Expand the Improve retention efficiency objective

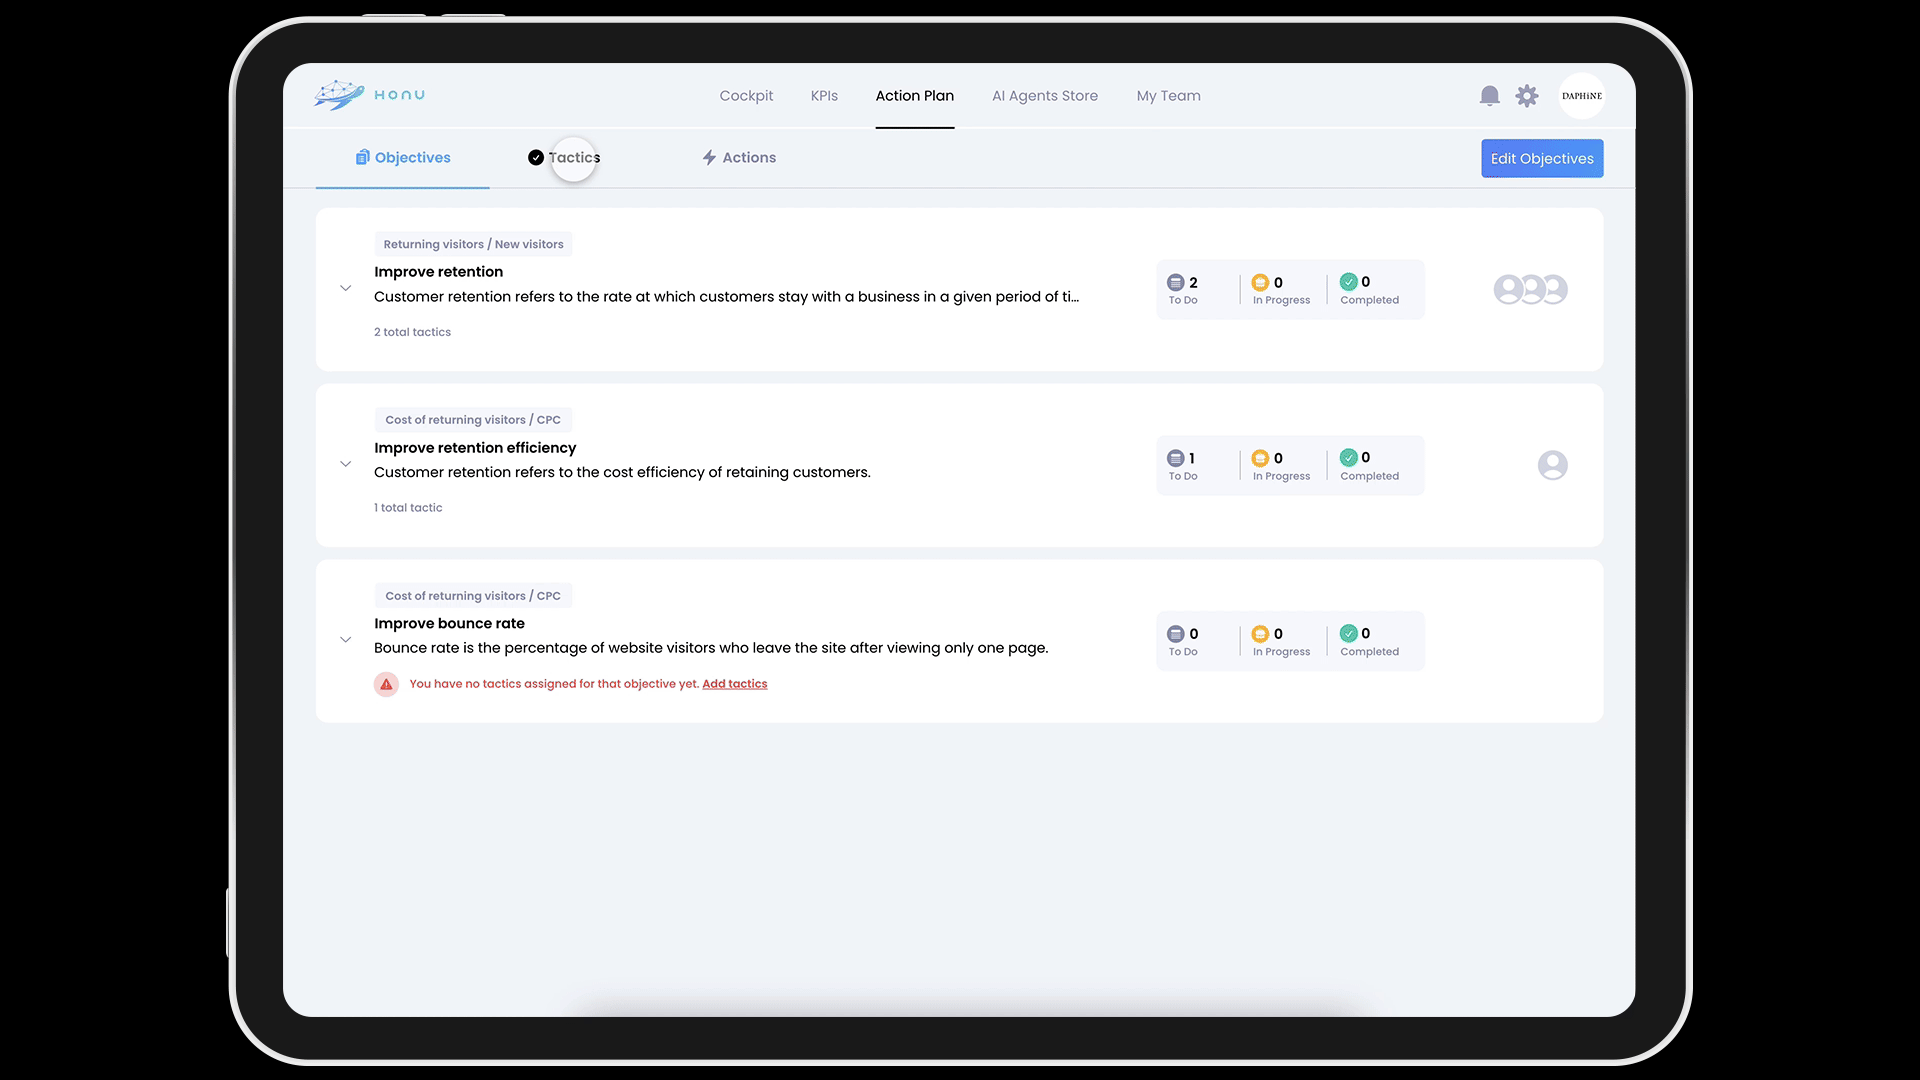click(345, 464)
